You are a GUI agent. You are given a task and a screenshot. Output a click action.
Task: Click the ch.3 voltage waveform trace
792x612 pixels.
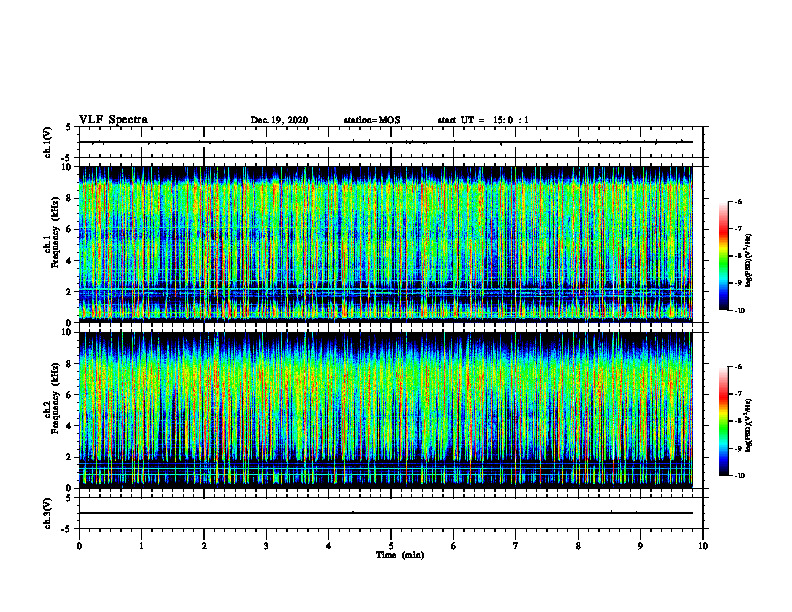[x=386, y=513]
